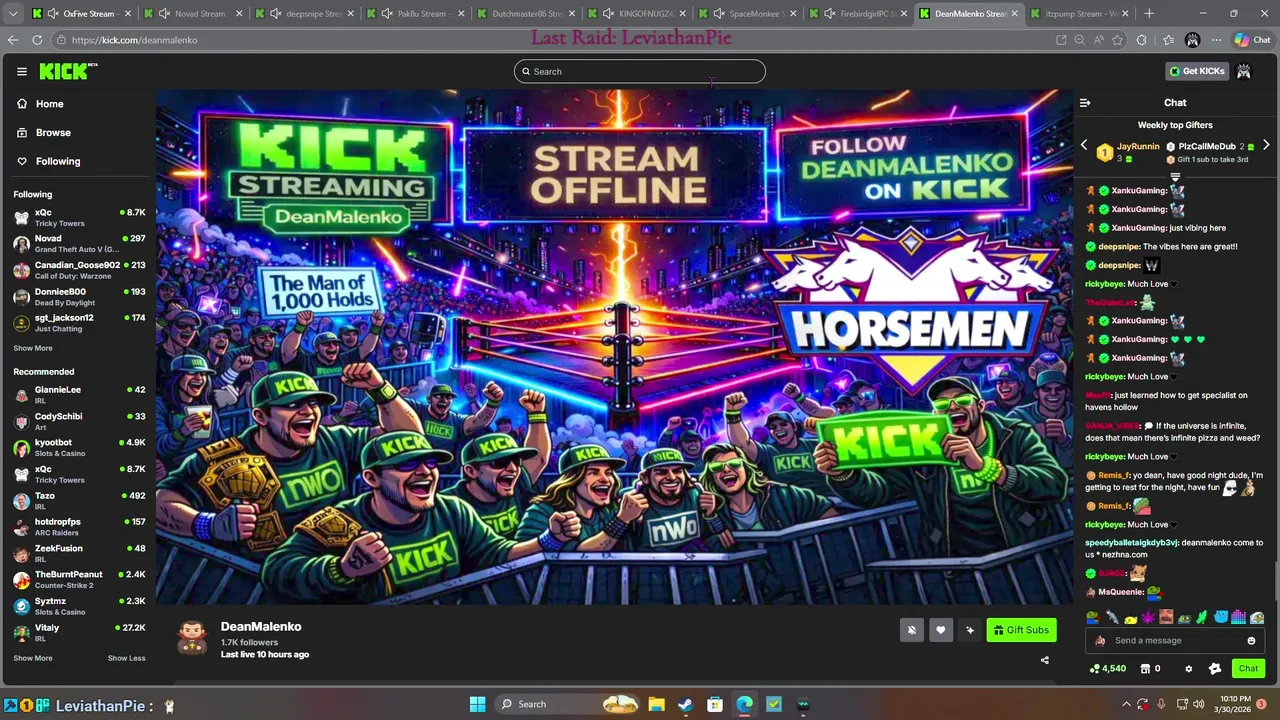This screenshot has height=720, width=1280.
Task: Zoom out via magnifier in address bar
Action: click(x=1079, y=40)
